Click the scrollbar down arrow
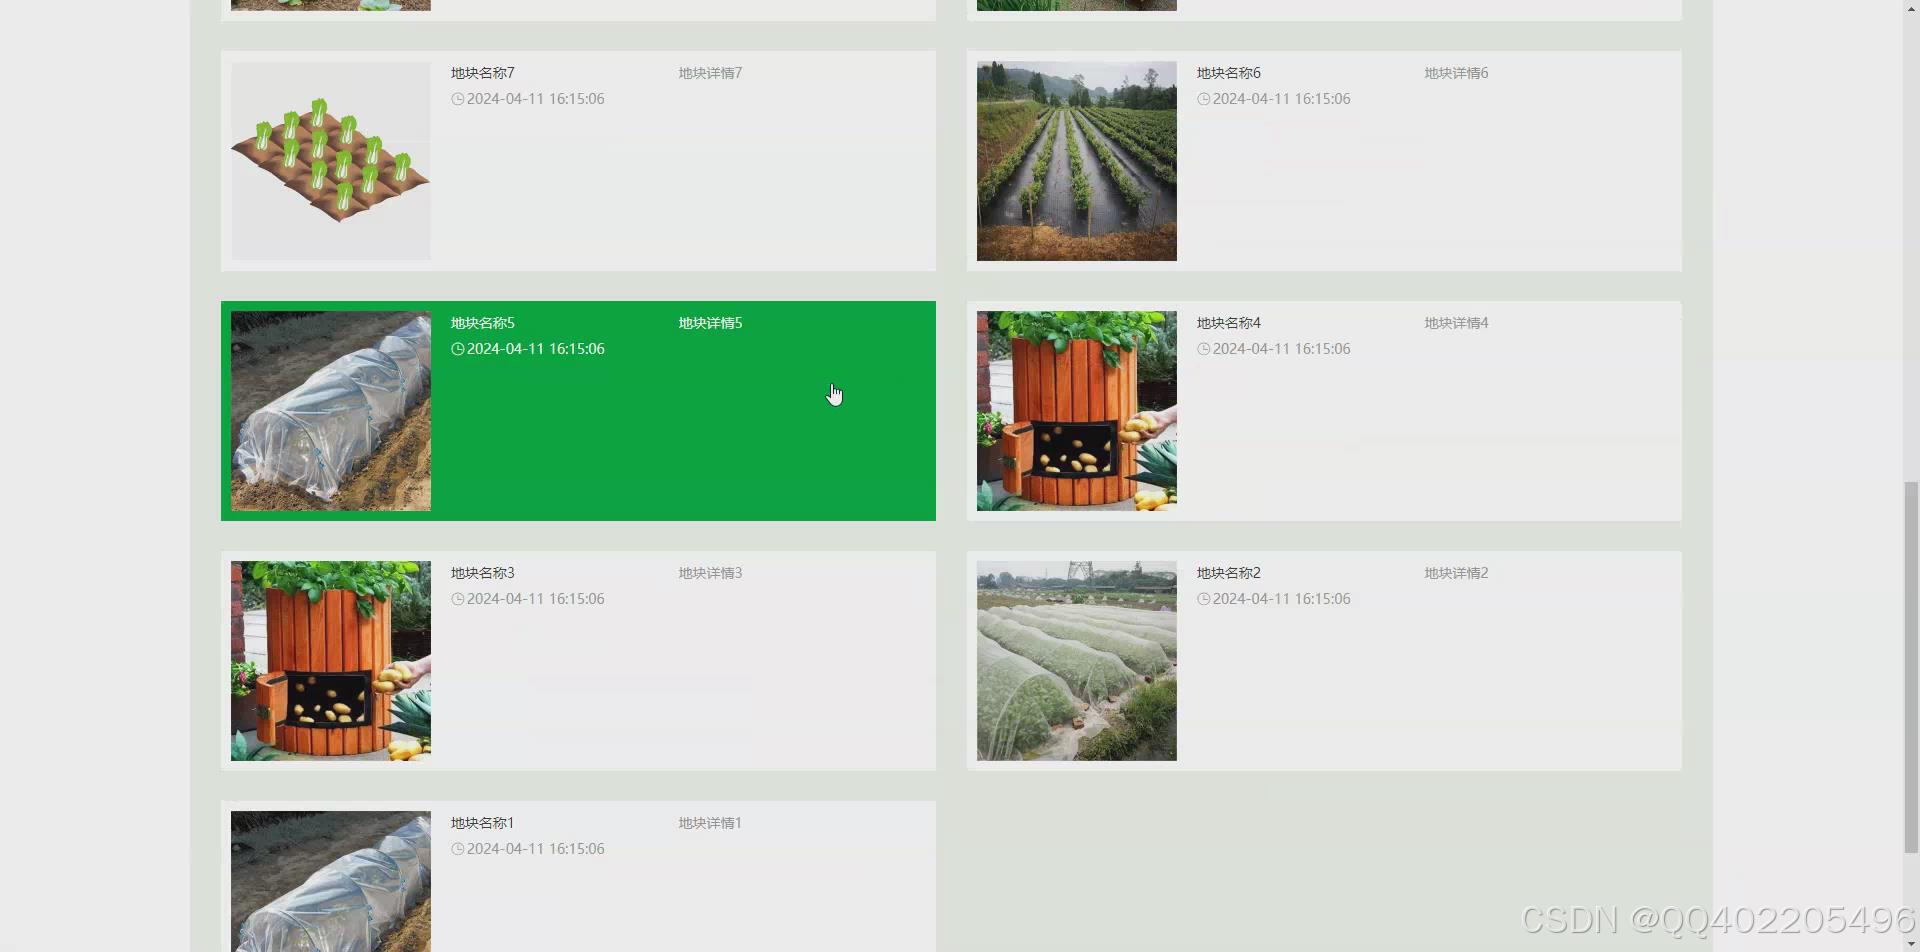This screenshot has width=1920, height=952. tap(1911, 944)
